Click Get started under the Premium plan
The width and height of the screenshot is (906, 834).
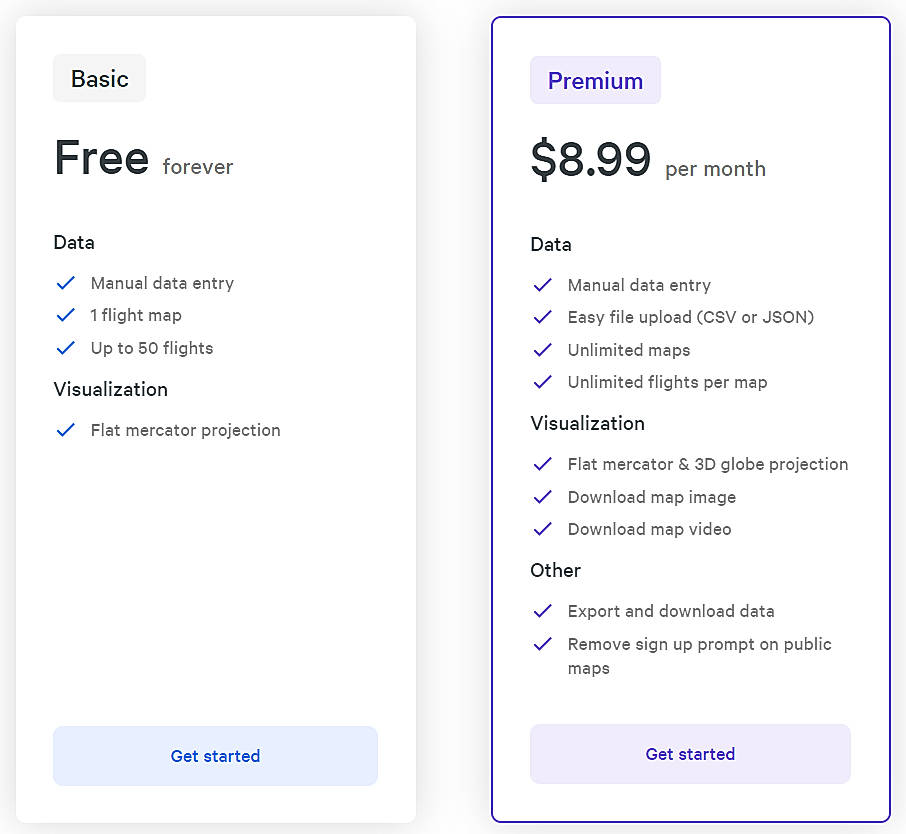tap(690, 753)
